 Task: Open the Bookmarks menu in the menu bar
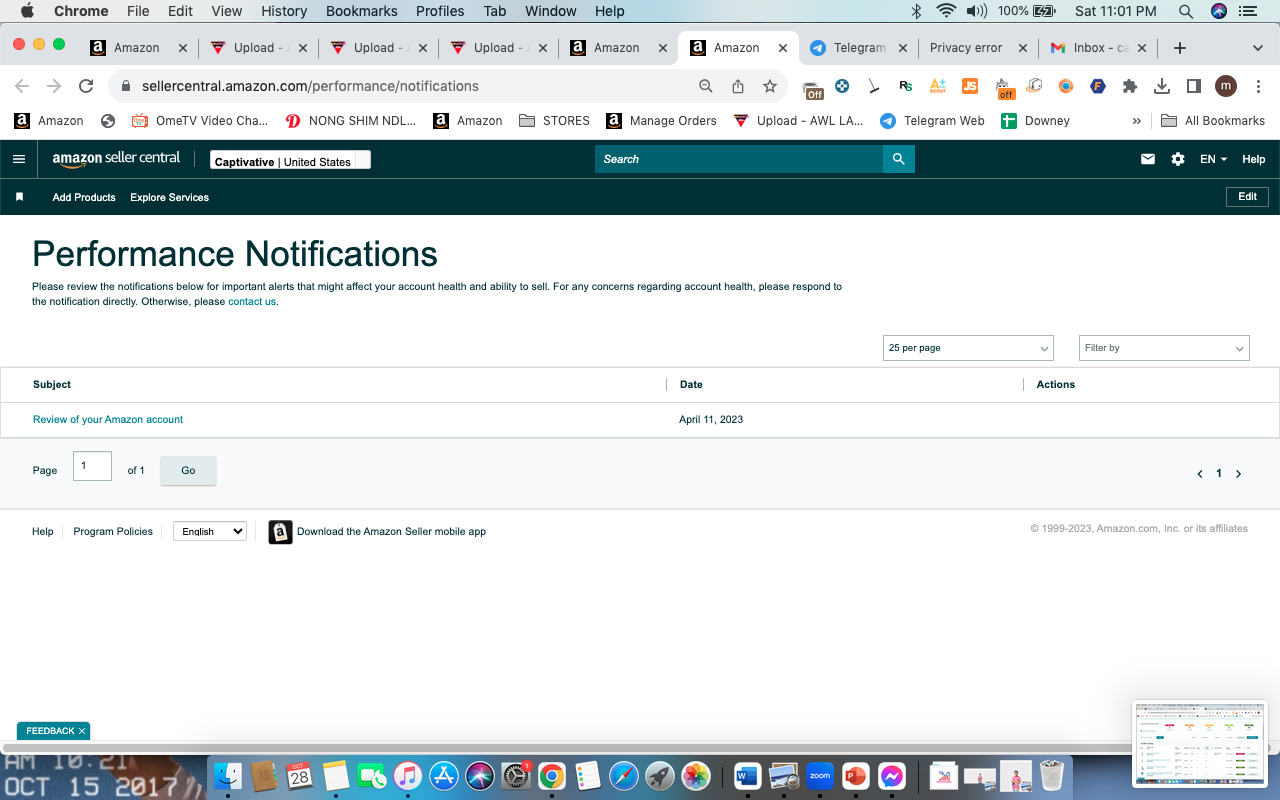(x=362, y=11)
